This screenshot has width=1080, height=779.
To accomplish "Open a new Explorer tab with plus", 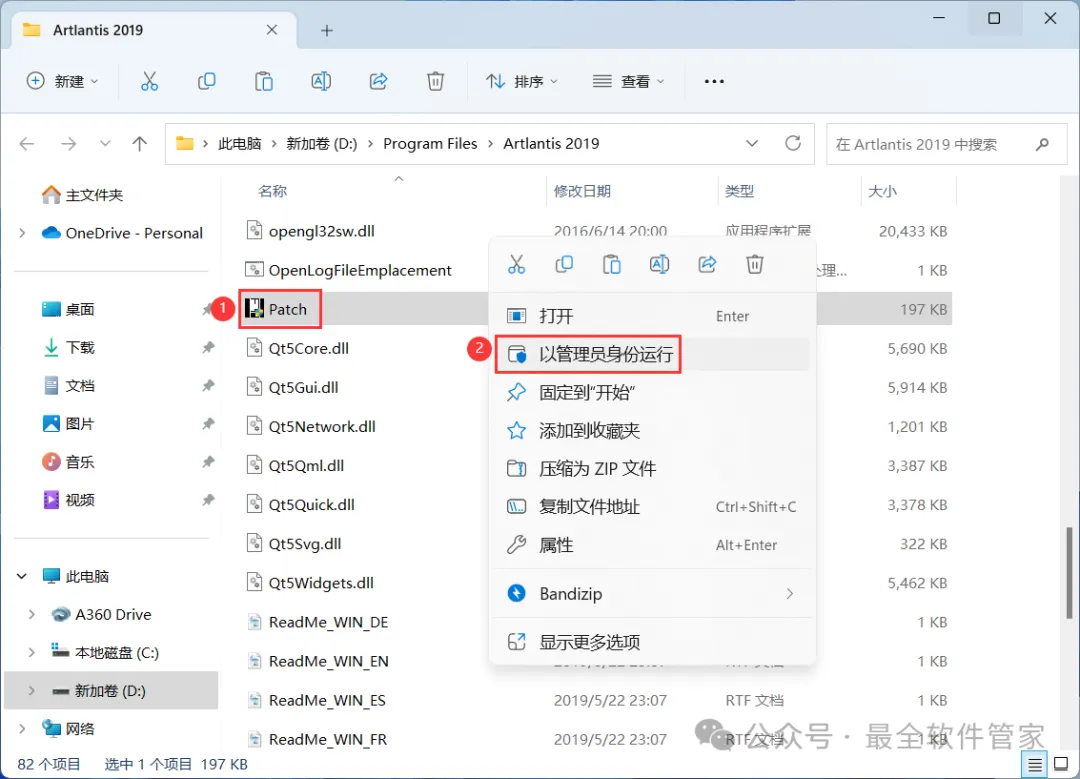I will pos(327,30).
